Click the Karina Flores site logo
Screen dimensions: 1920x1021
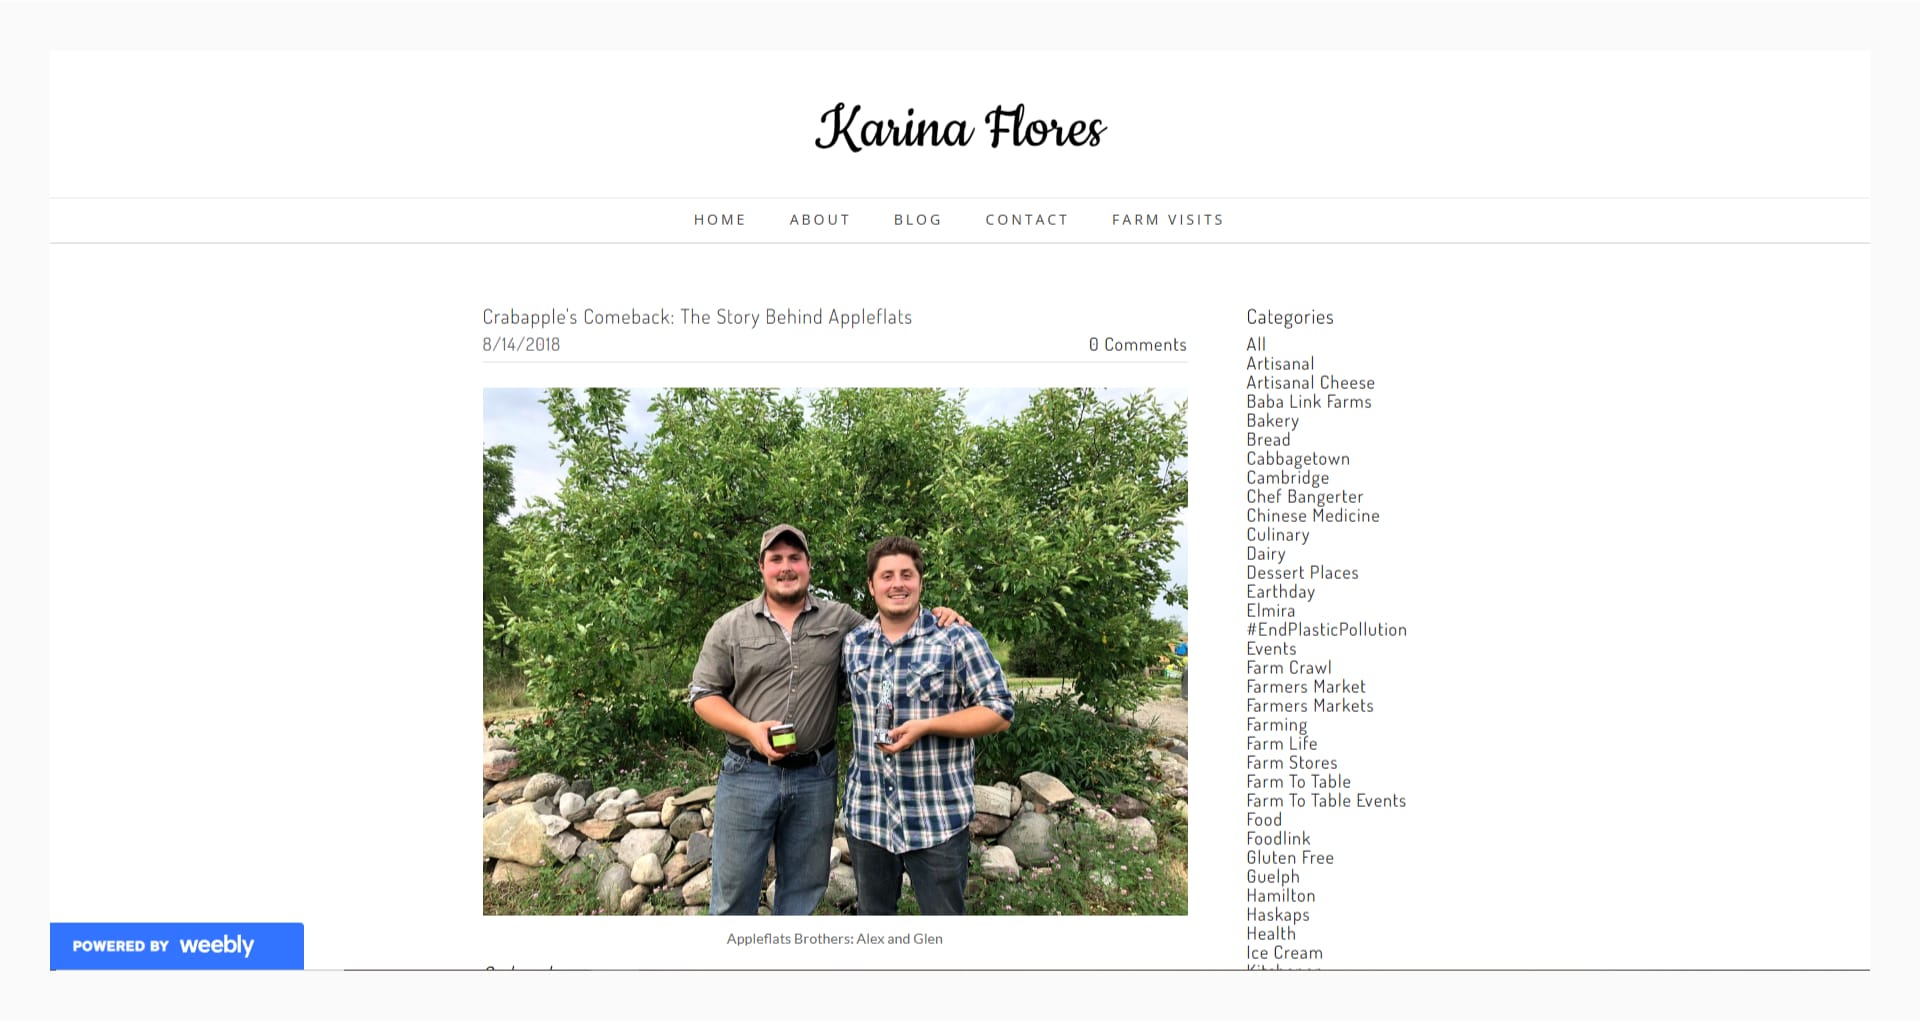tap(960, 127)
